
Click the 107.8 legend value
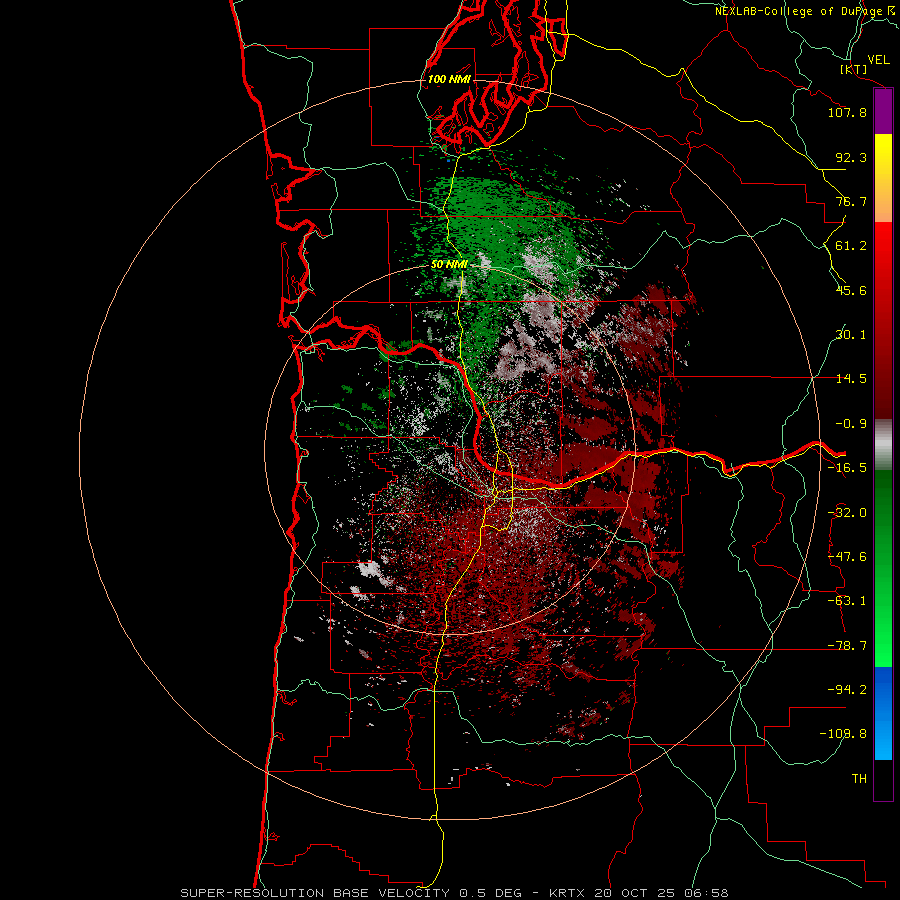[847, 112]
